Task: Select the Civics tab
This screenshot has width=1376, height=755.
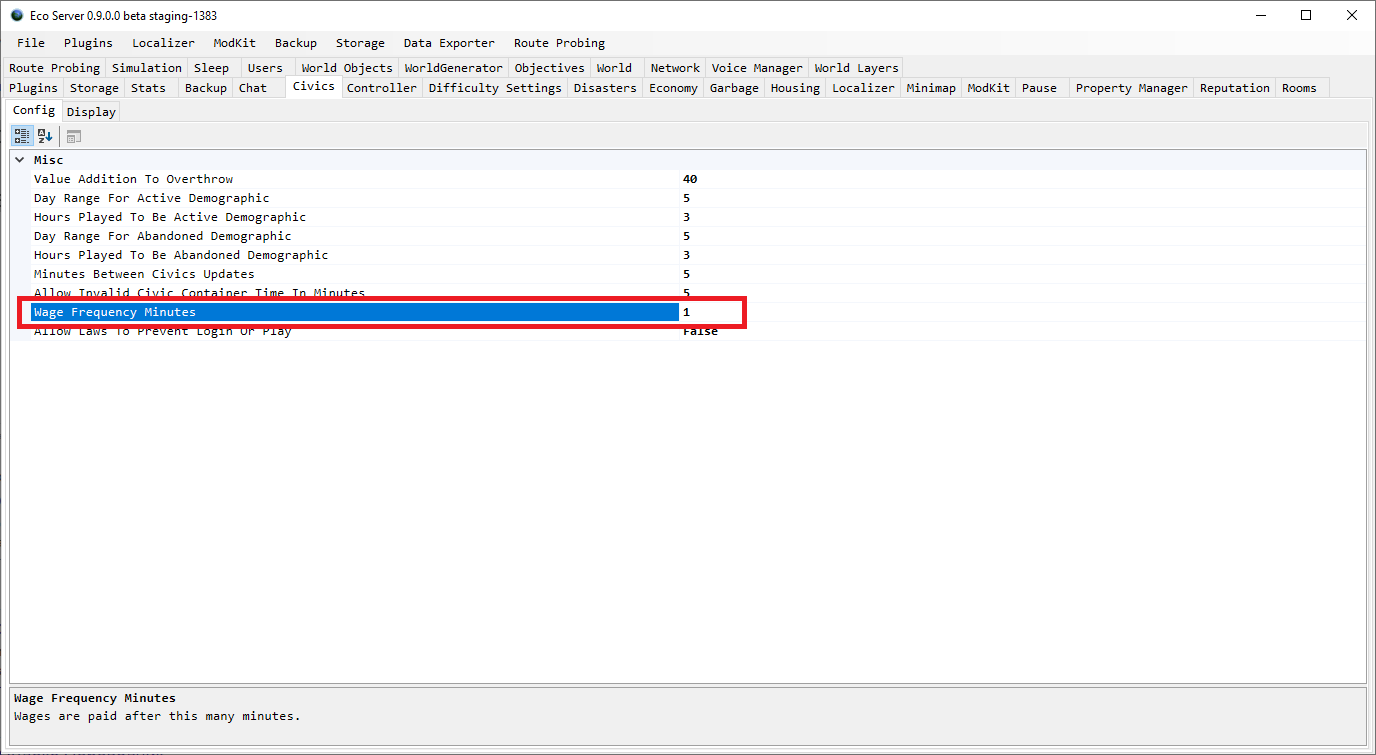Action: click(x=314, y=87)
